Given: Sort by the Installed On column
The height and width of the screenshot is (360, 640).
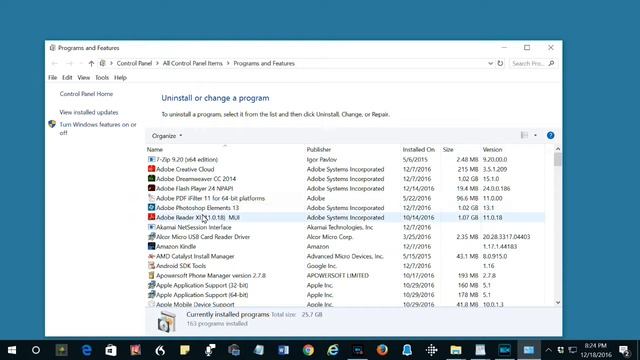Looking at the screenshot, I should point(420,149).
